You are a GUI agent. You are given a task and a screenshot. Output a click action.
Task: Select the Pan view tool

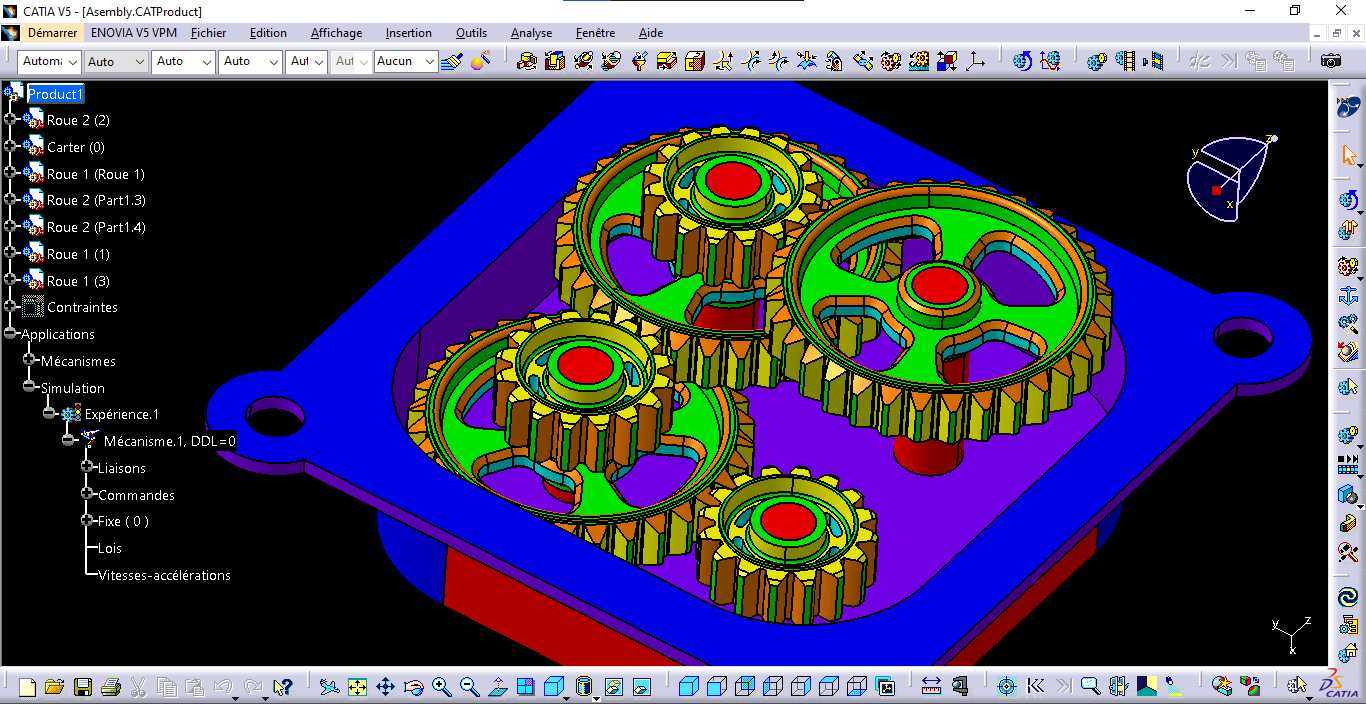[385, 687]
